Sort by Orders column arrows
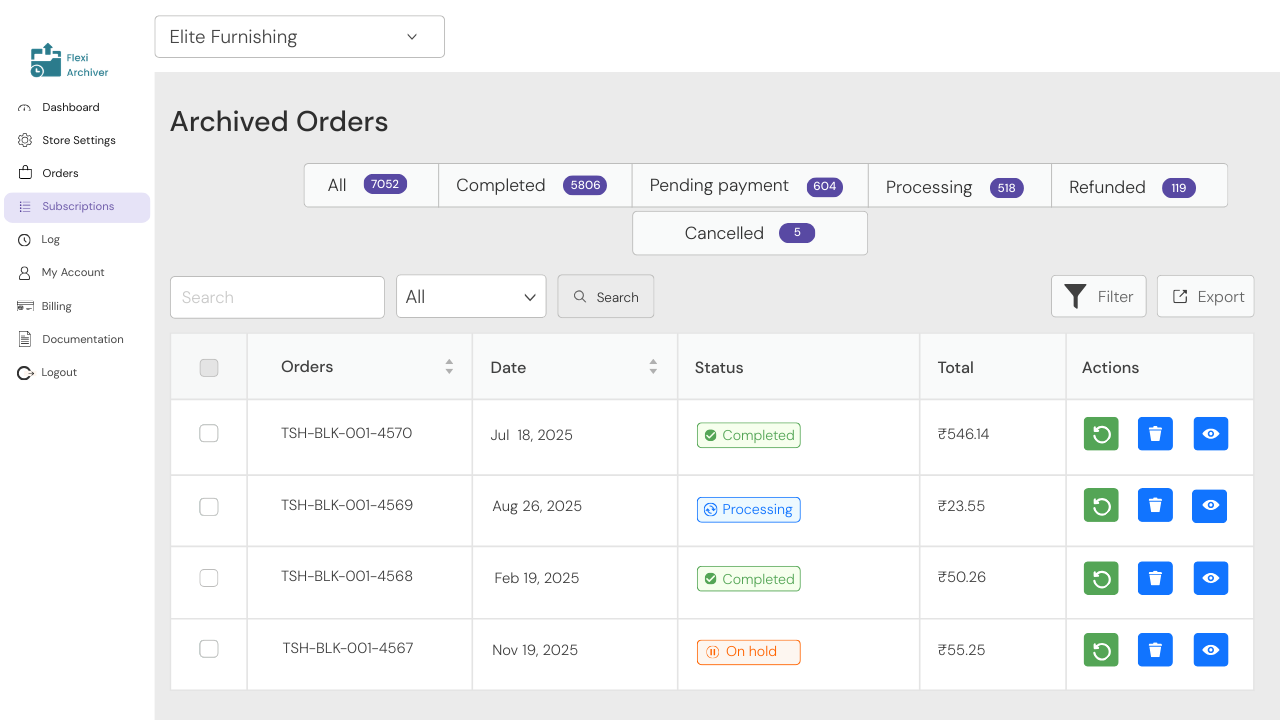1280x720 pixels. point(449,367)
